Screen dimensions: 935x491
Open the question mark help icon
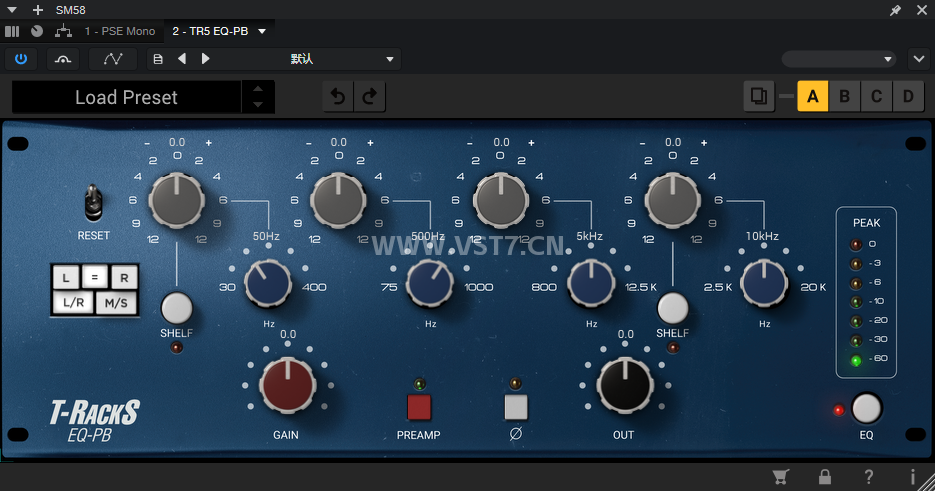[869, 477]
